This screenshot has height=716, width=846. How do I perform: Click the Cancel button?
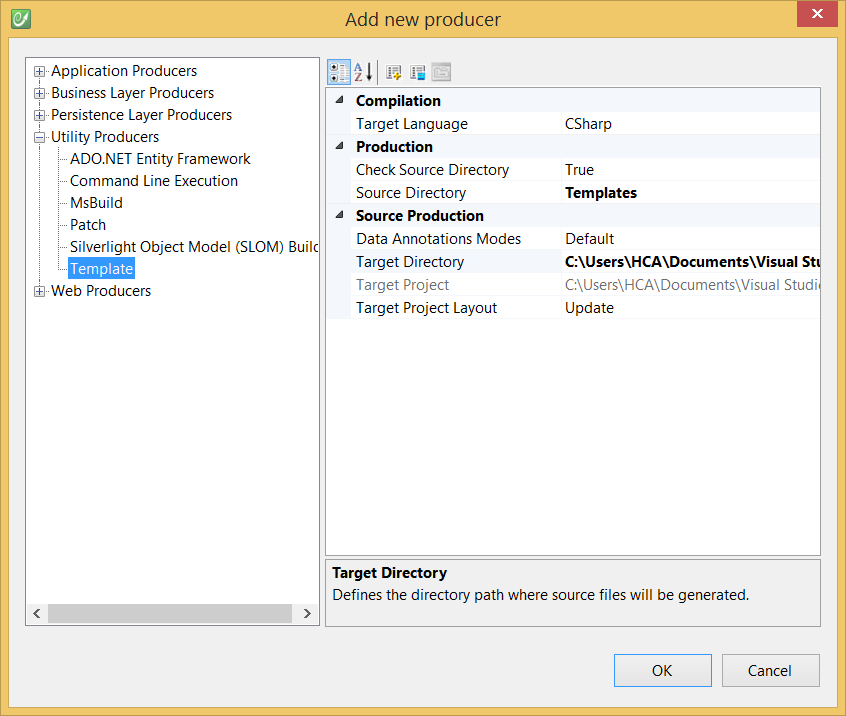point(770,671)
